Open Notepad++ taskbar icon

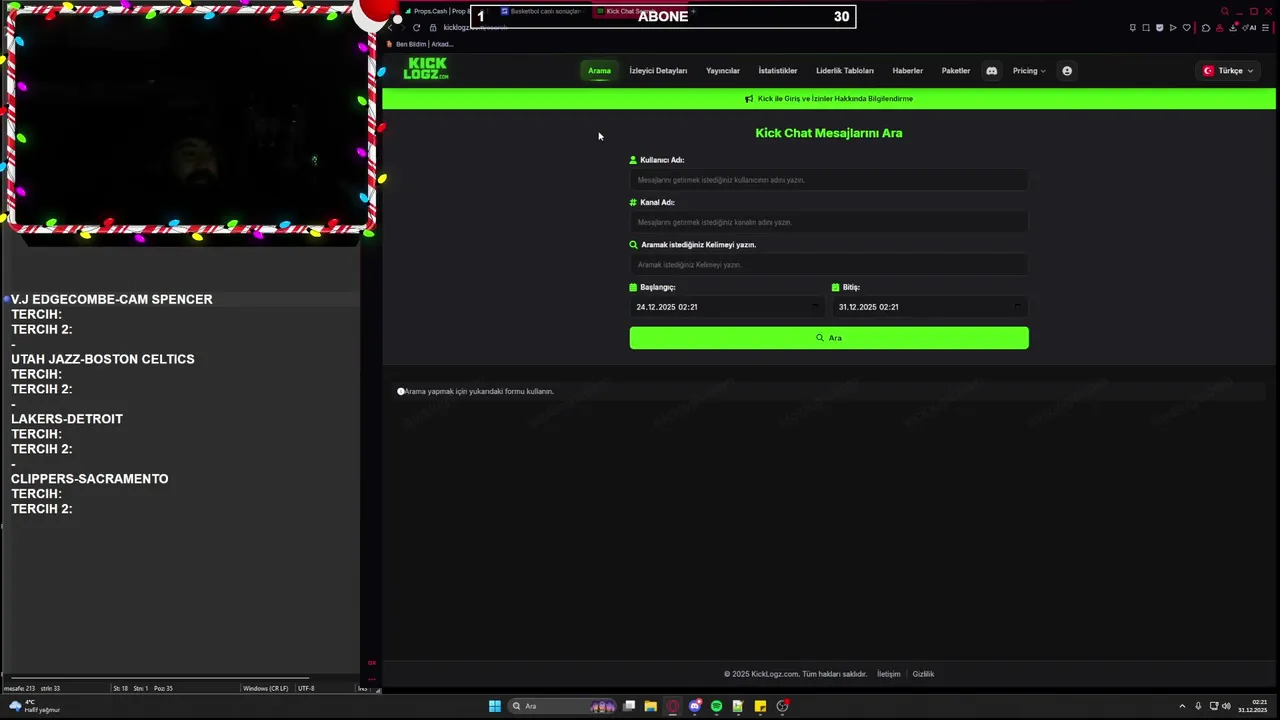(x=738, y=706)
